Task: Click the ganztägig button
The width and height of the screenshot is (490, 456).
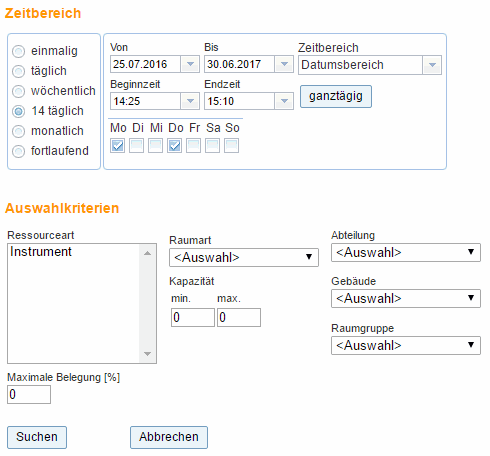Action: [336, 96]
